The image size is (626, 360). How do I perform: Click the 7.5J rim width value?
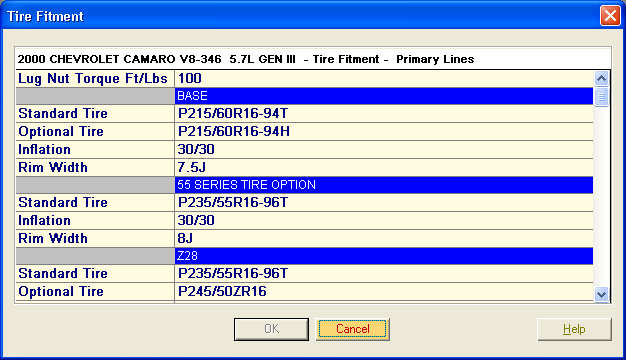[x=192, y=167]
